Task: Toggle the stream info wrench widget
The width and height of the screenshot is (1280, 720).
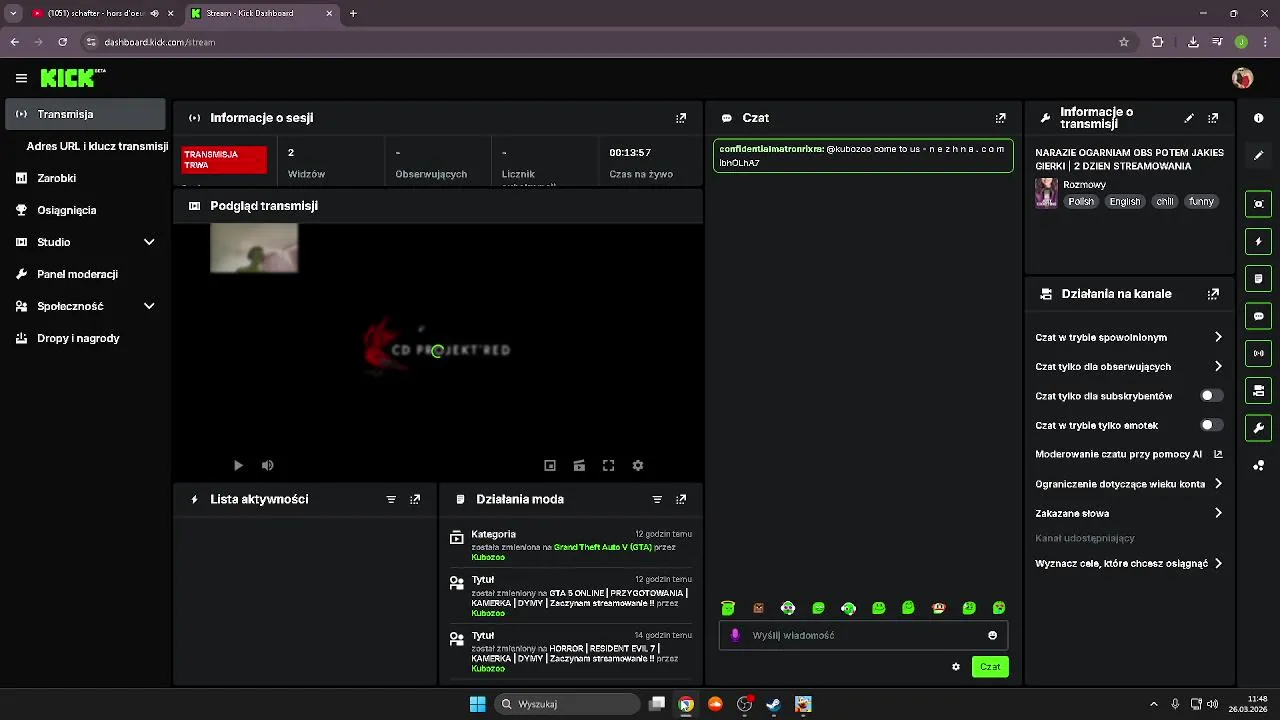Action: pyautogui.click(x=1258, y=428)
